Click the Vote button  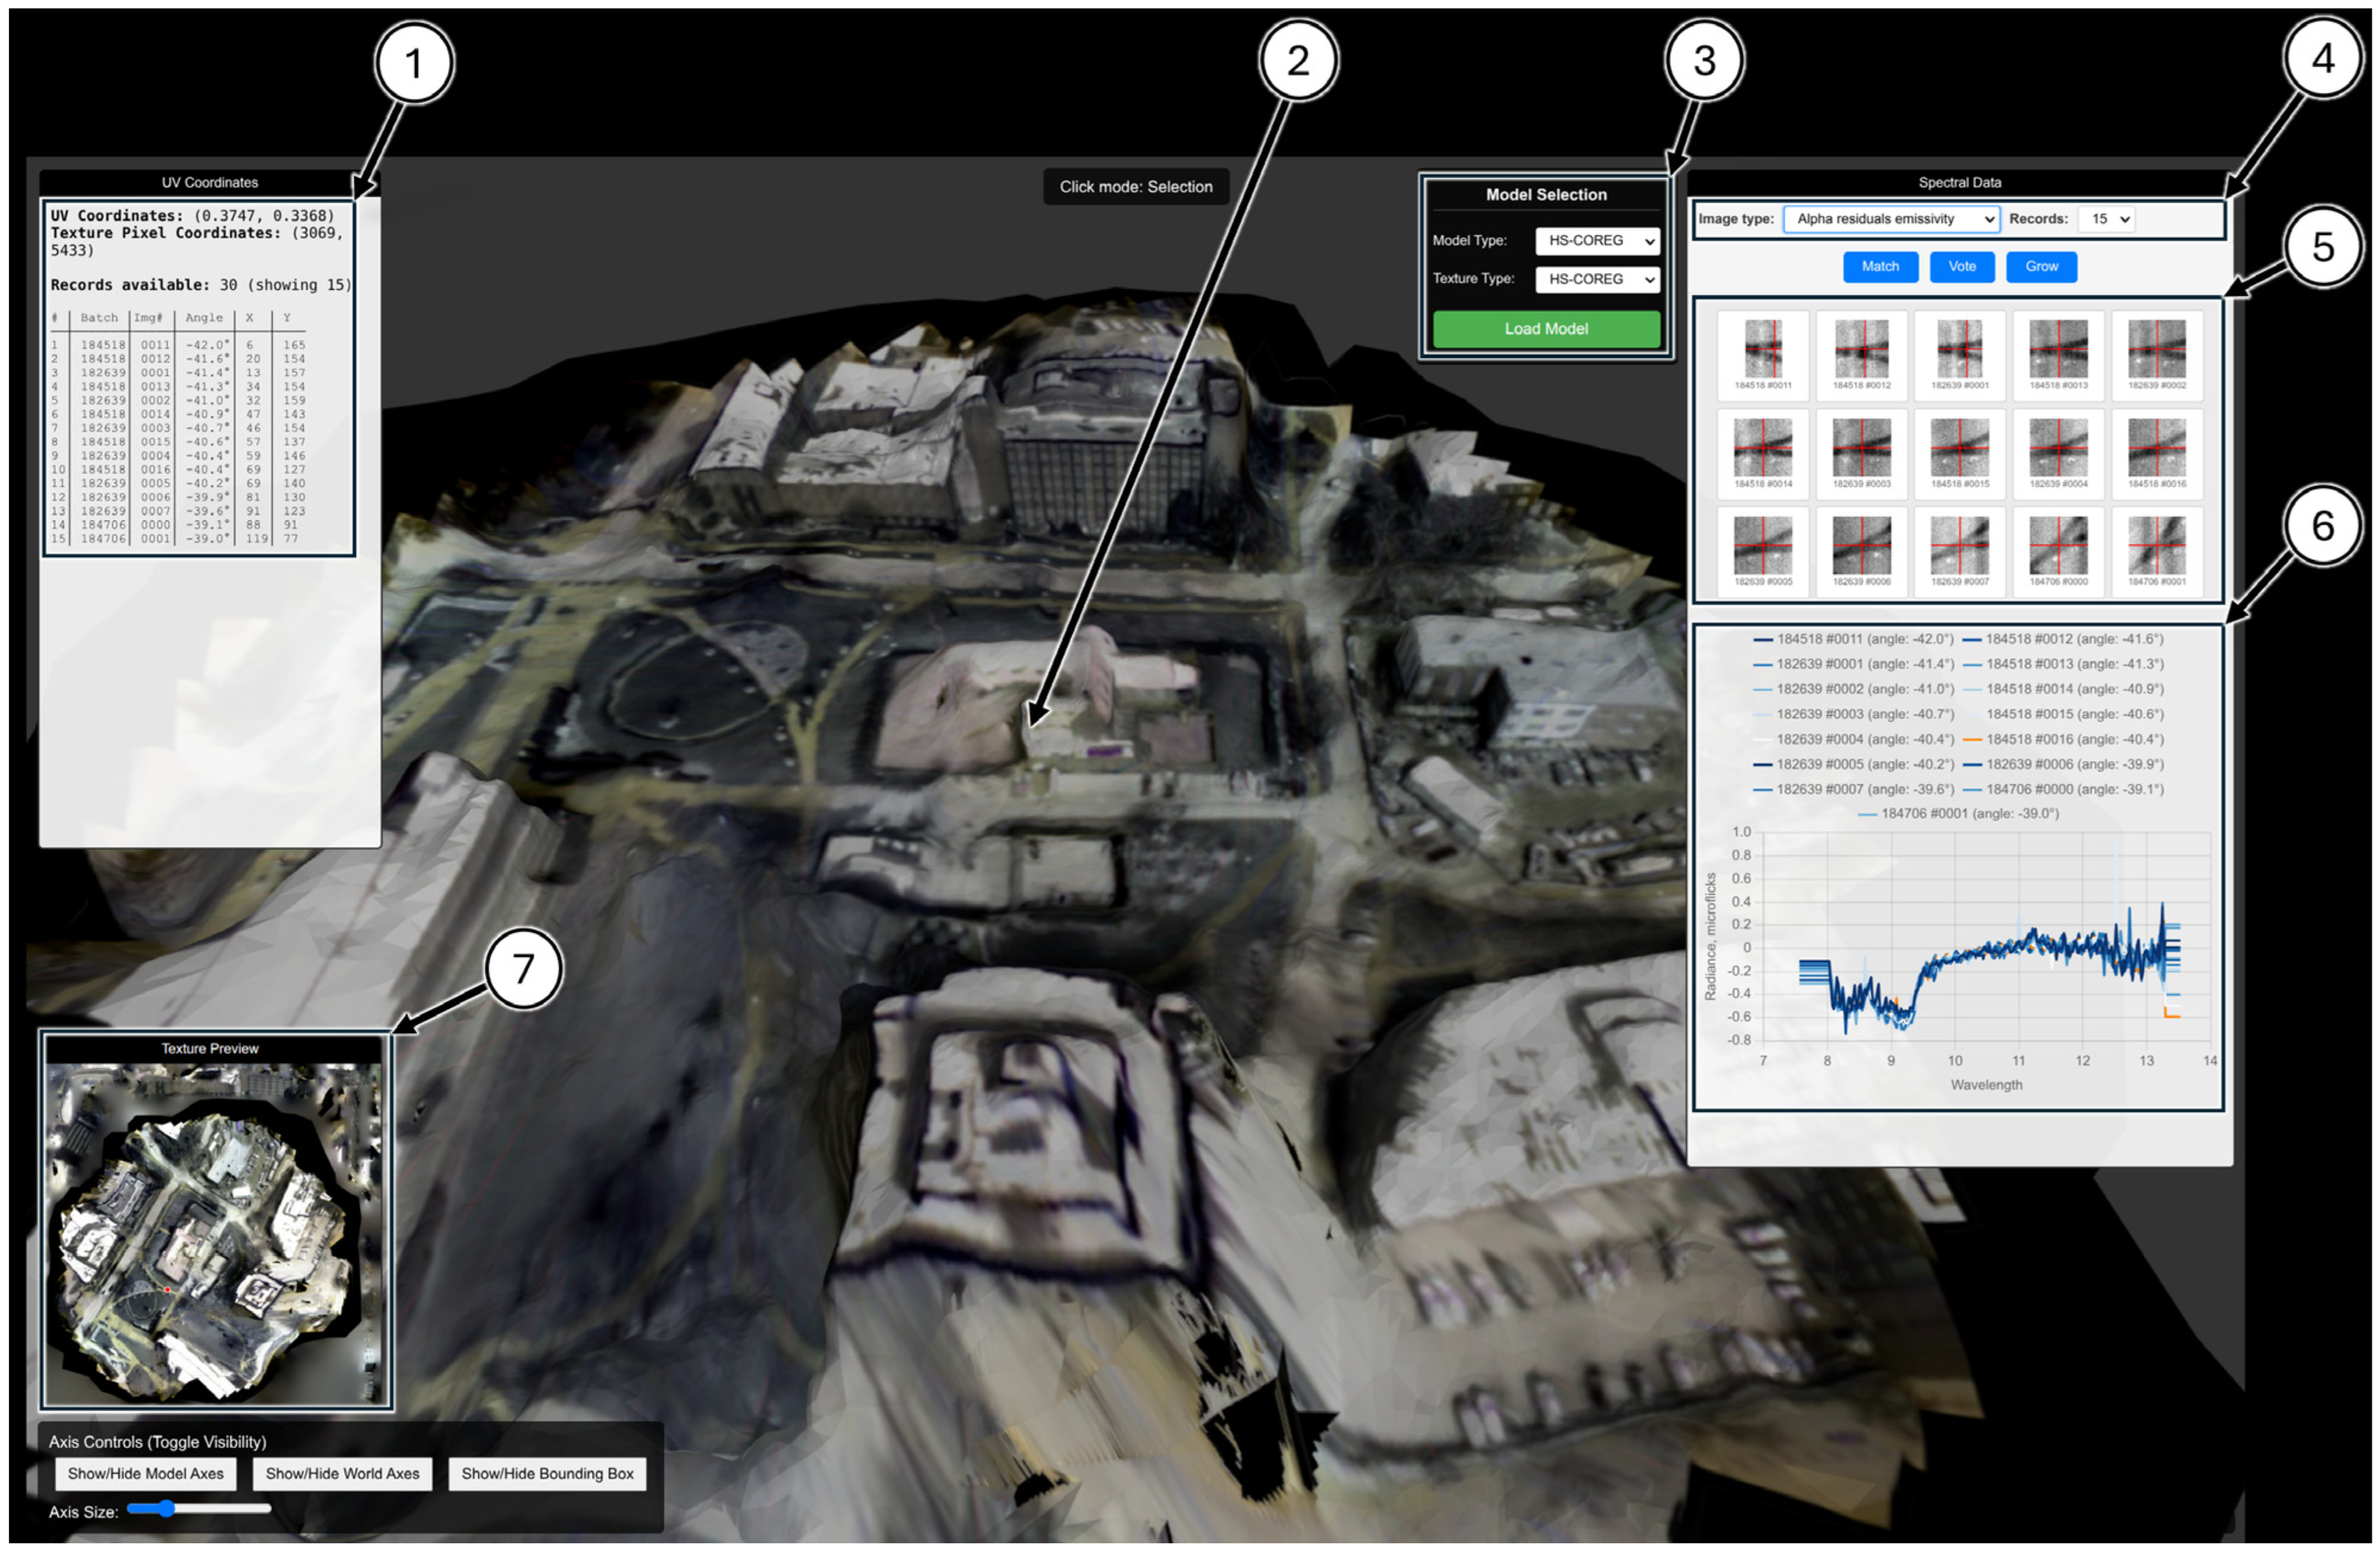pos(1962,266)
